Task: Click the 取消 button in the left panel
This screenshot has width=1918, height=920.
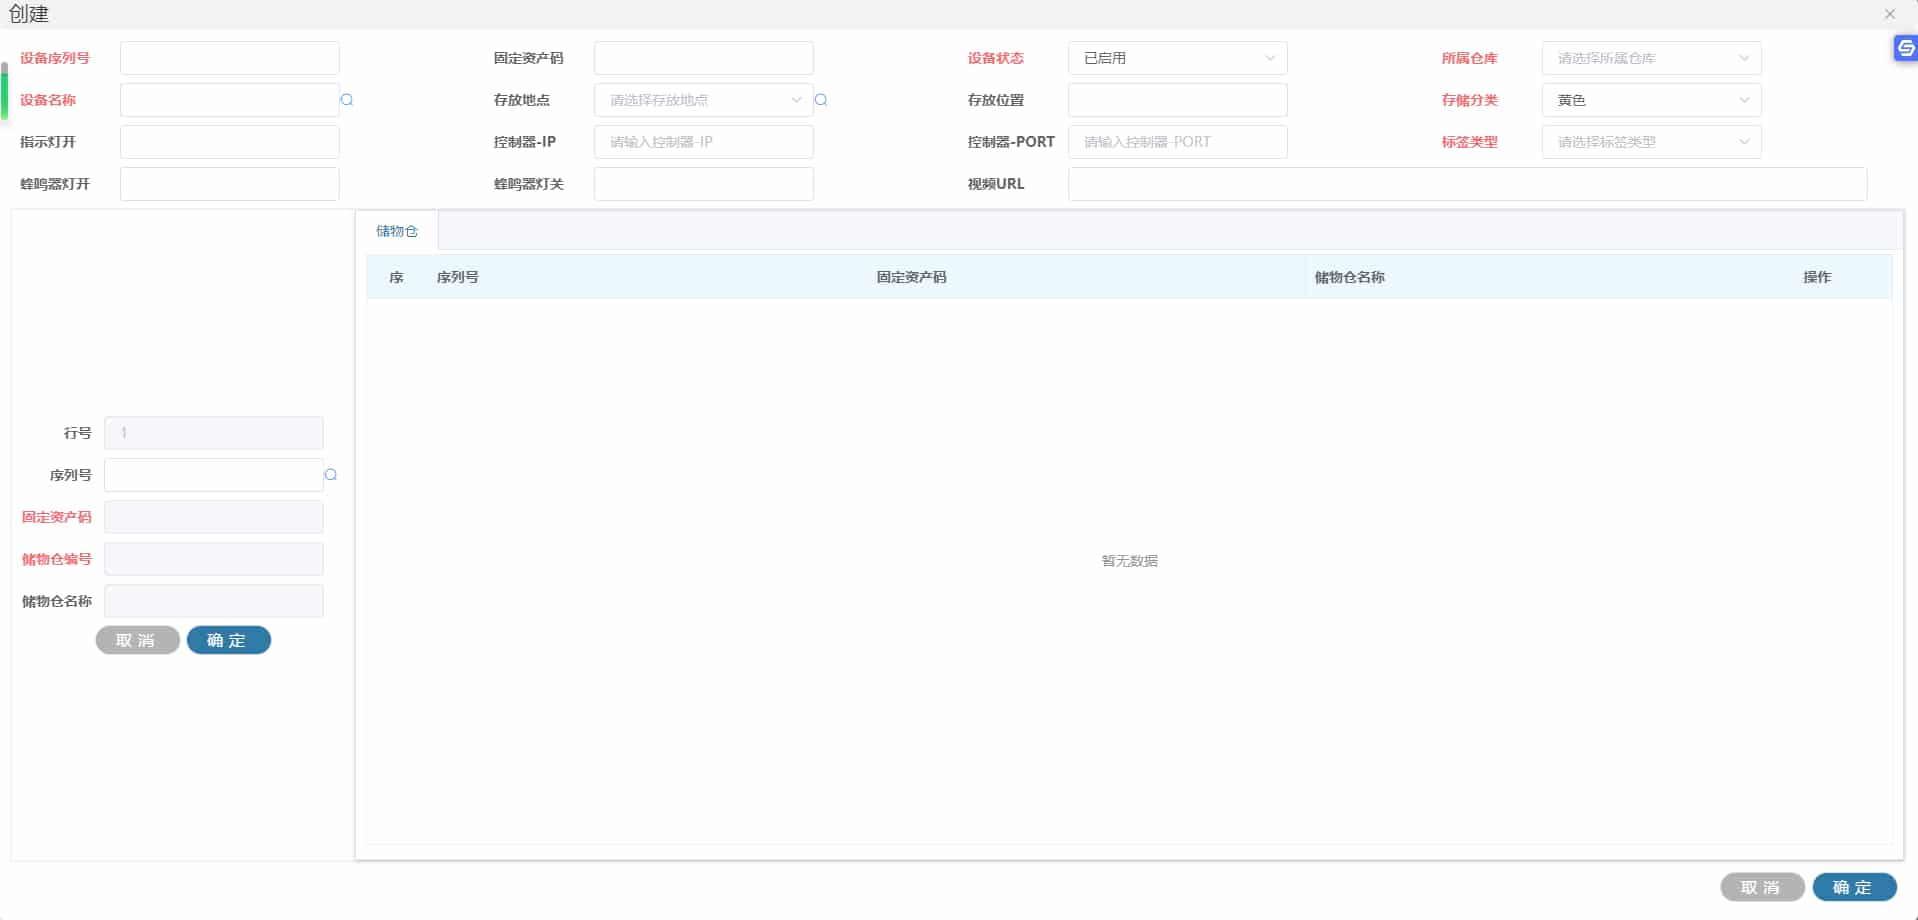Action: tap(137, 640)
